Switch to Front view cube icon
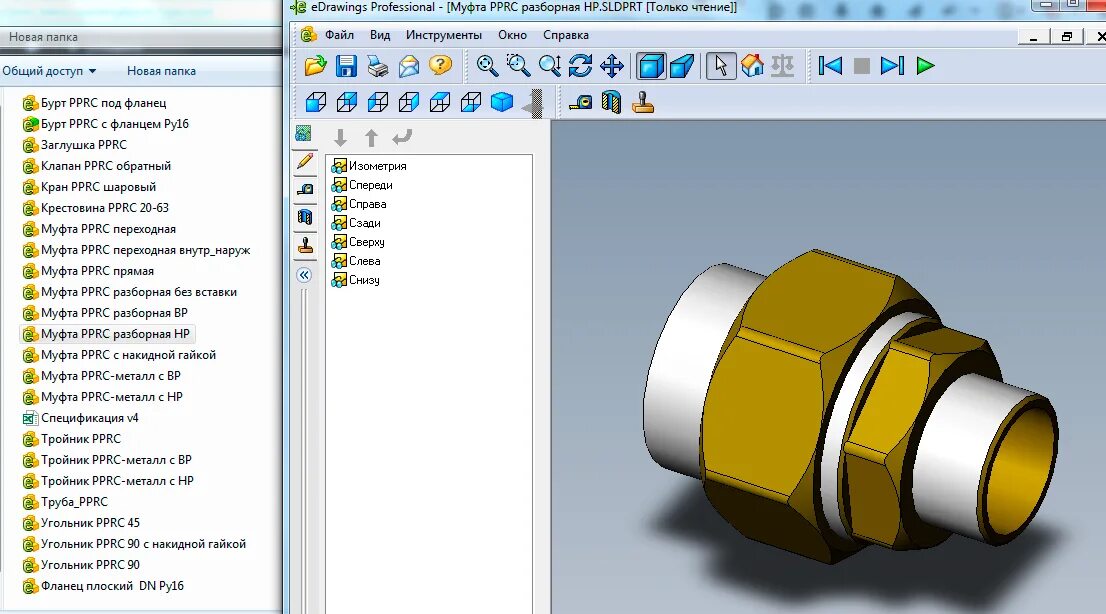Screen dimensions: 1106x614 pyautogui.click(x=316, y=102)
